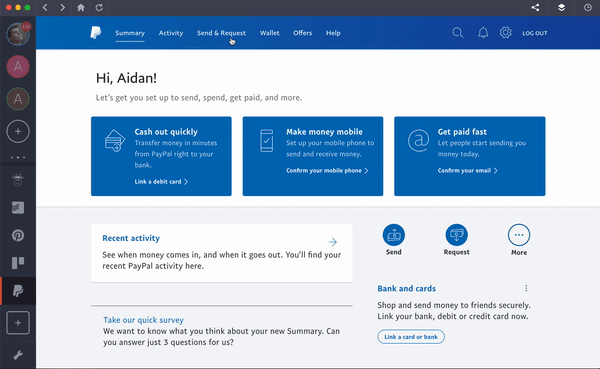
Task: Open the Wallet tab
Action: click(x=269, y=33)
